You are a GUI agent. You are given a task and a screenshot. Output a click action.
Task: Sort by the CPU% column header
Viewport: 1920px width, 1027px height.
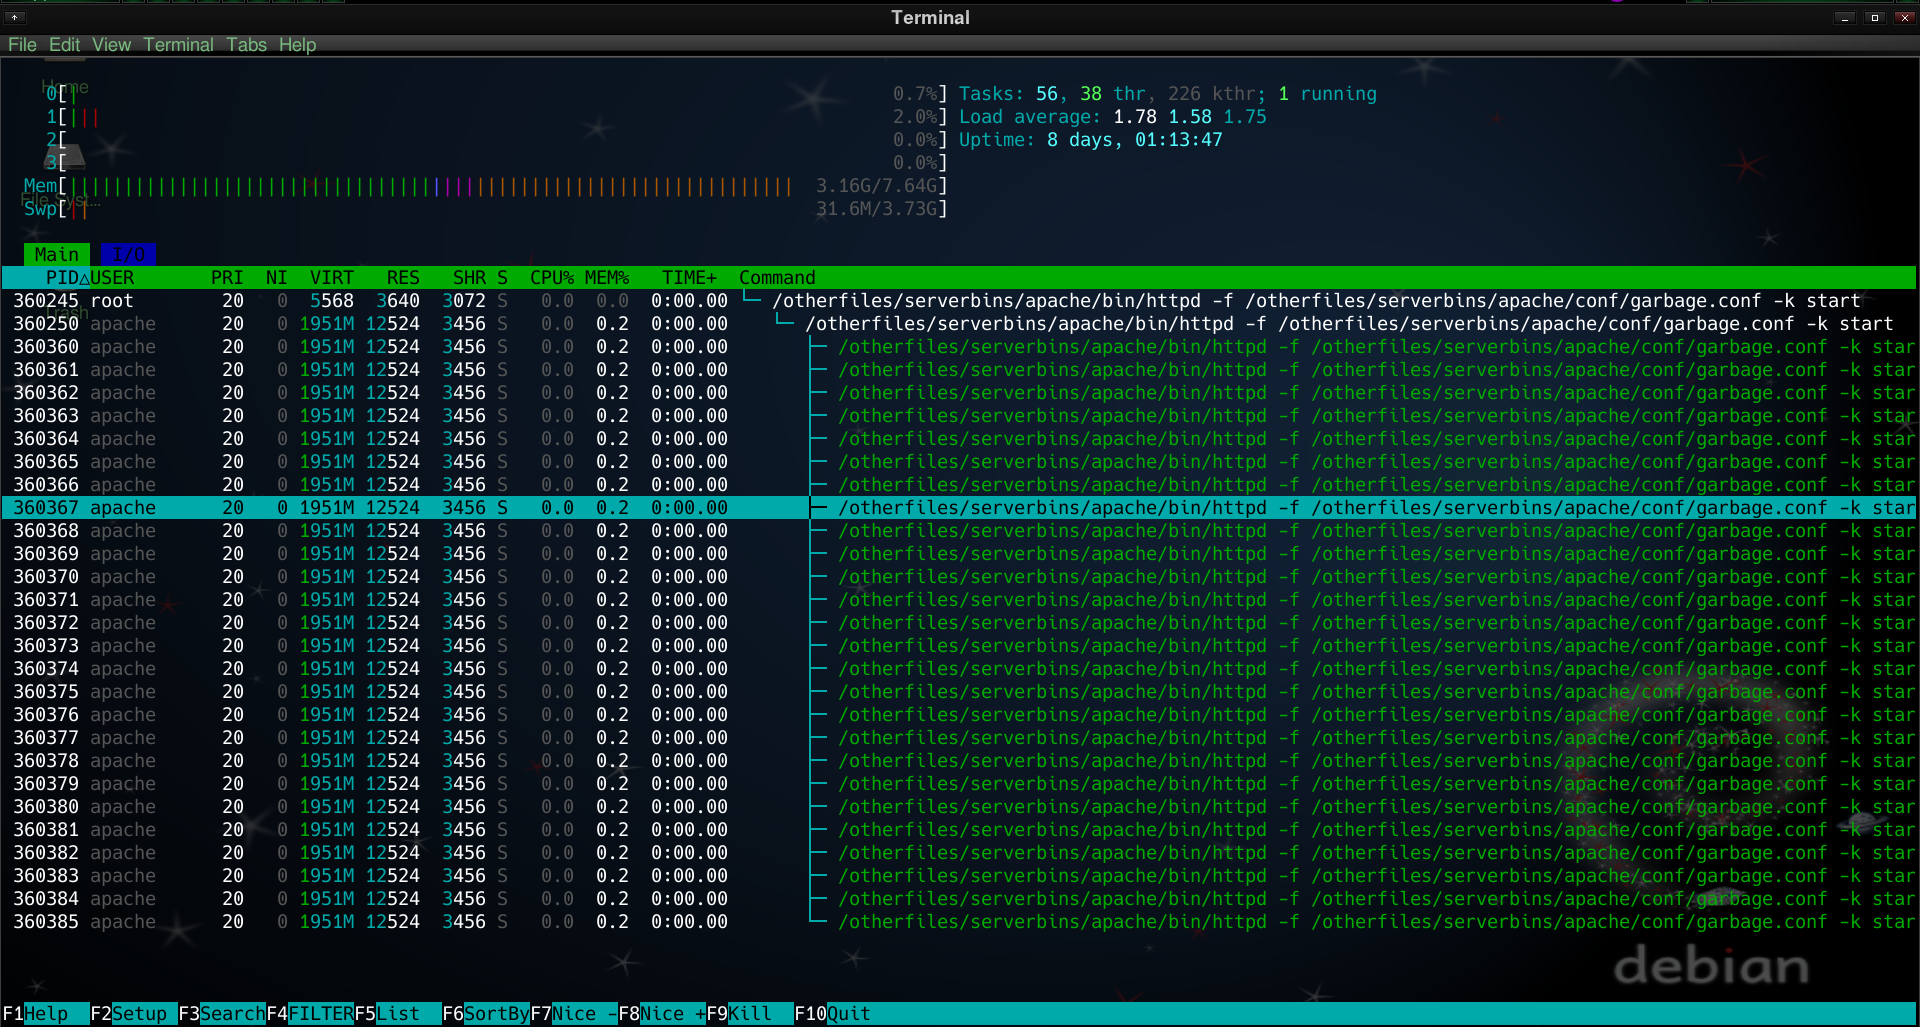click(551, 278)
